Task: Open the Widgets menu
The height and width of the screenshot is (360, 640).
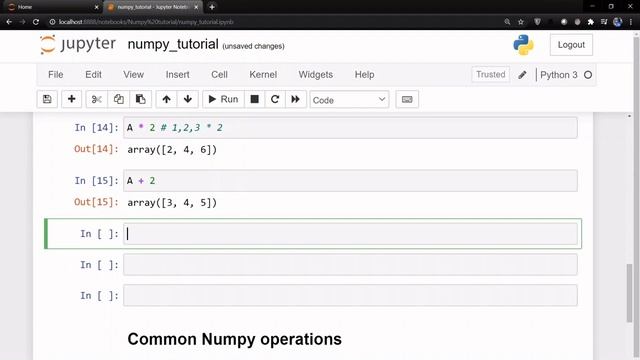Action: (316, 75)
